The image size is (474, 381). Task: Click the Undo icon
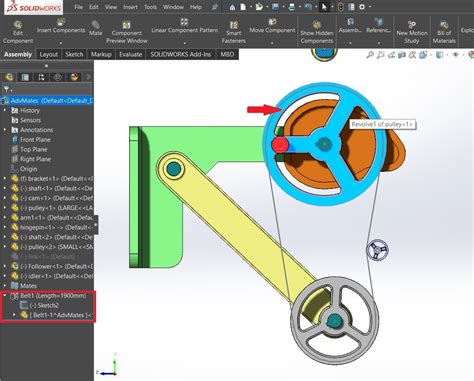[x=308, y=7]
